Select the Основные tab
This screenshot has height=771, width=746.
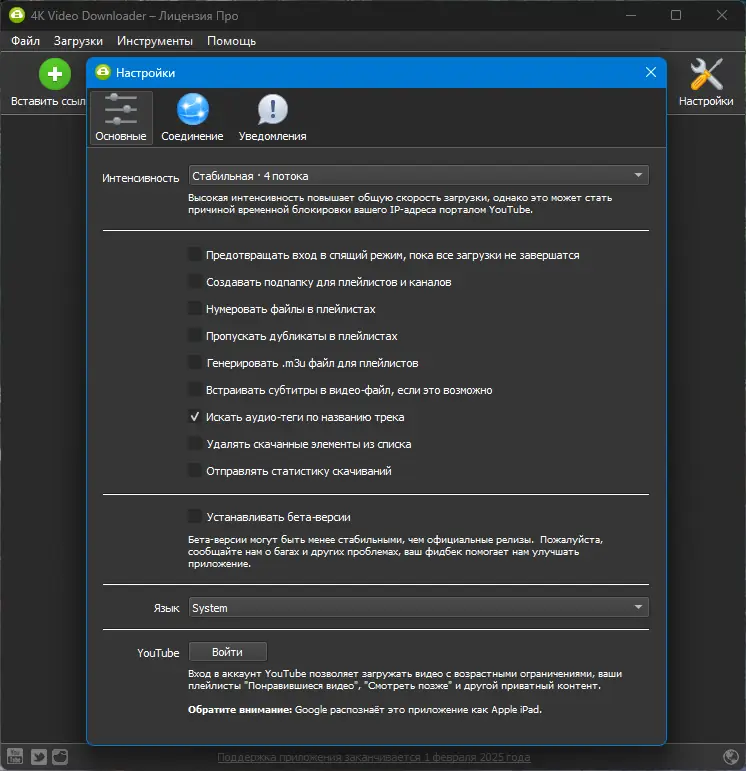pos(121,118)
